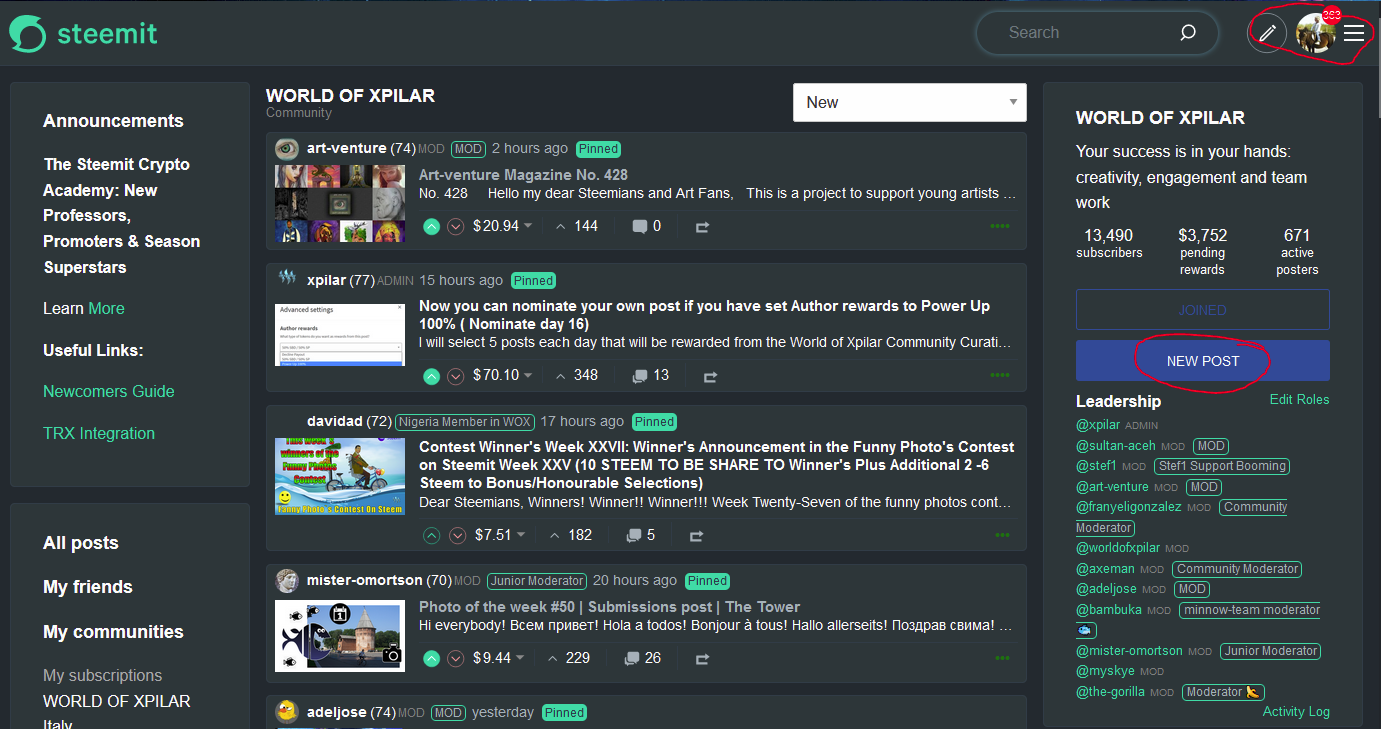Image resolution: width=1381 pixels, height=729 pixels.
Task: Expand the $70.10 payout details
Action: [503, 376]
